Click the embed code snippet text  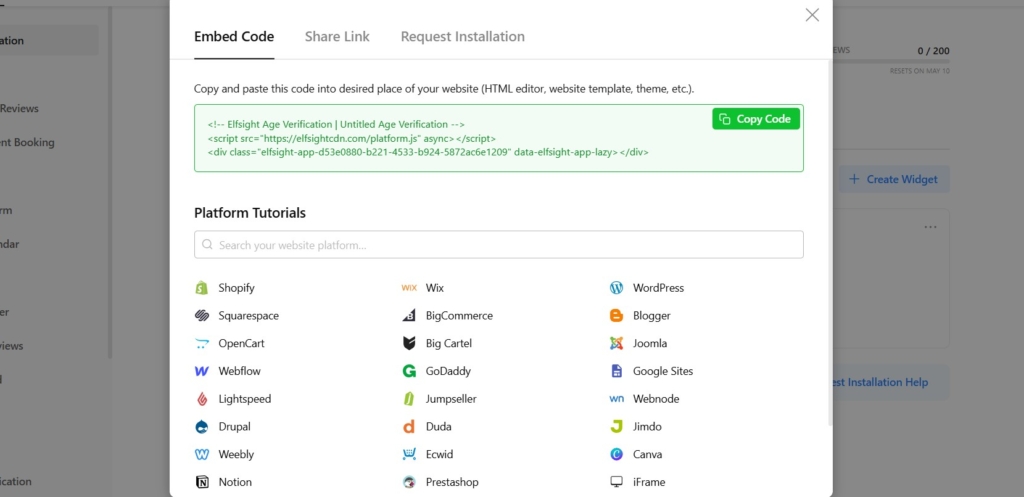[430, 139]
